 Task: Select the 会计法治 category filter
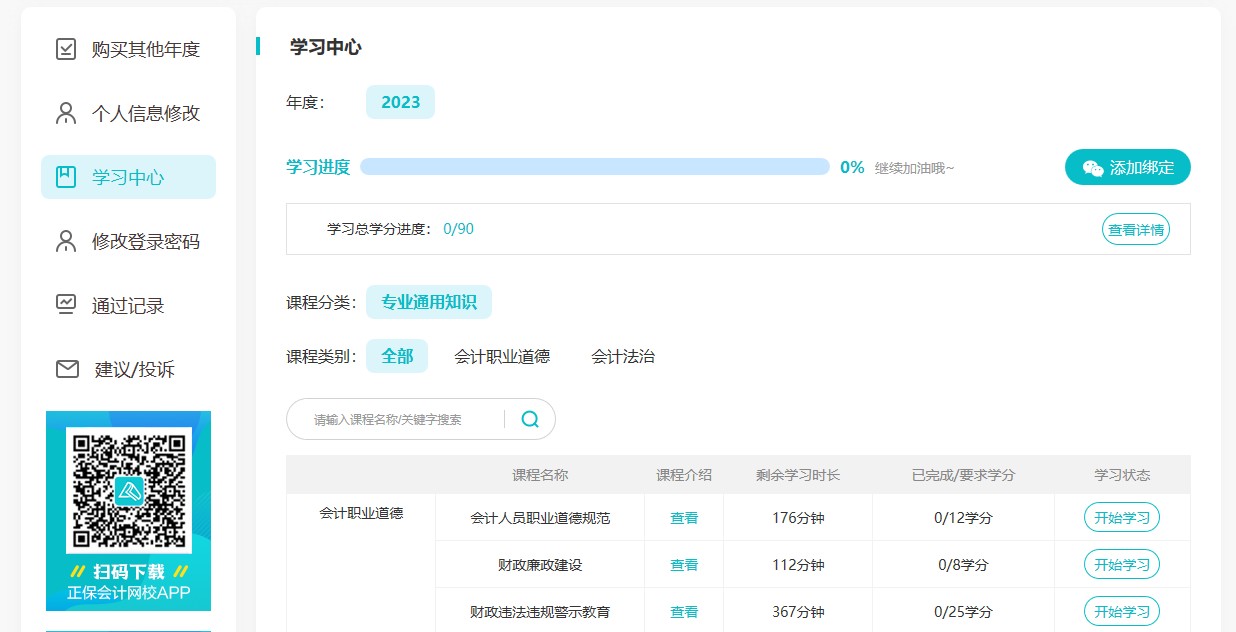point(624,355)
